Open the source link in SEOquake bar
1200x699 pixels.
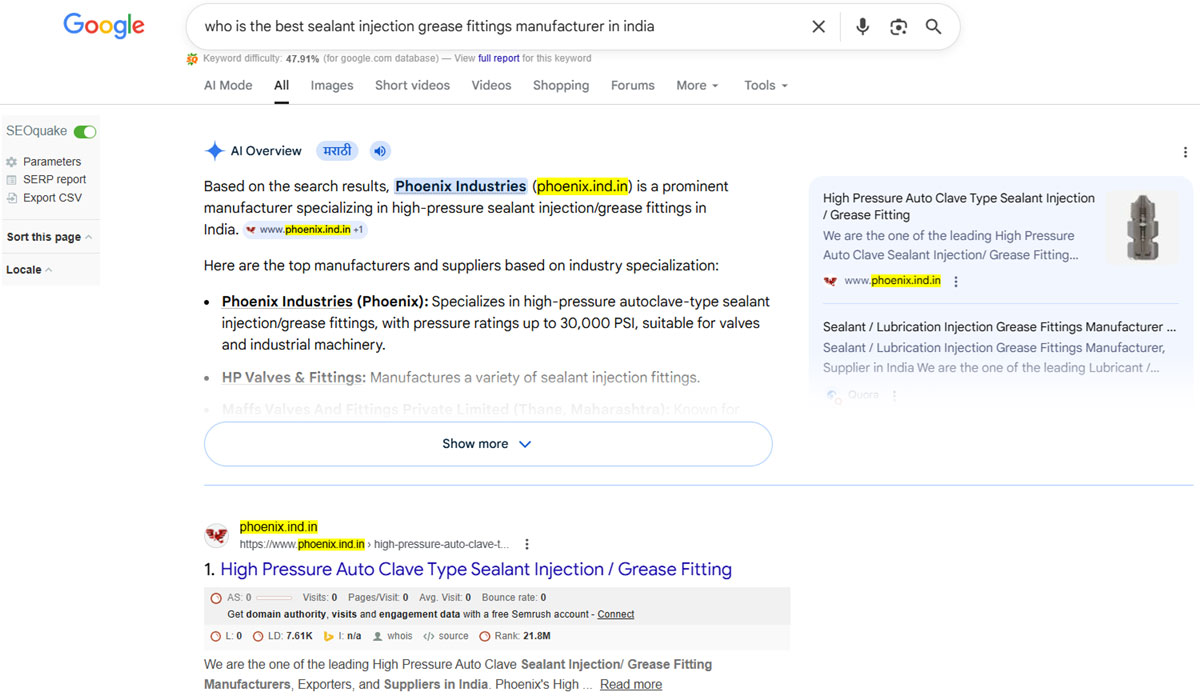click(453, 636)
